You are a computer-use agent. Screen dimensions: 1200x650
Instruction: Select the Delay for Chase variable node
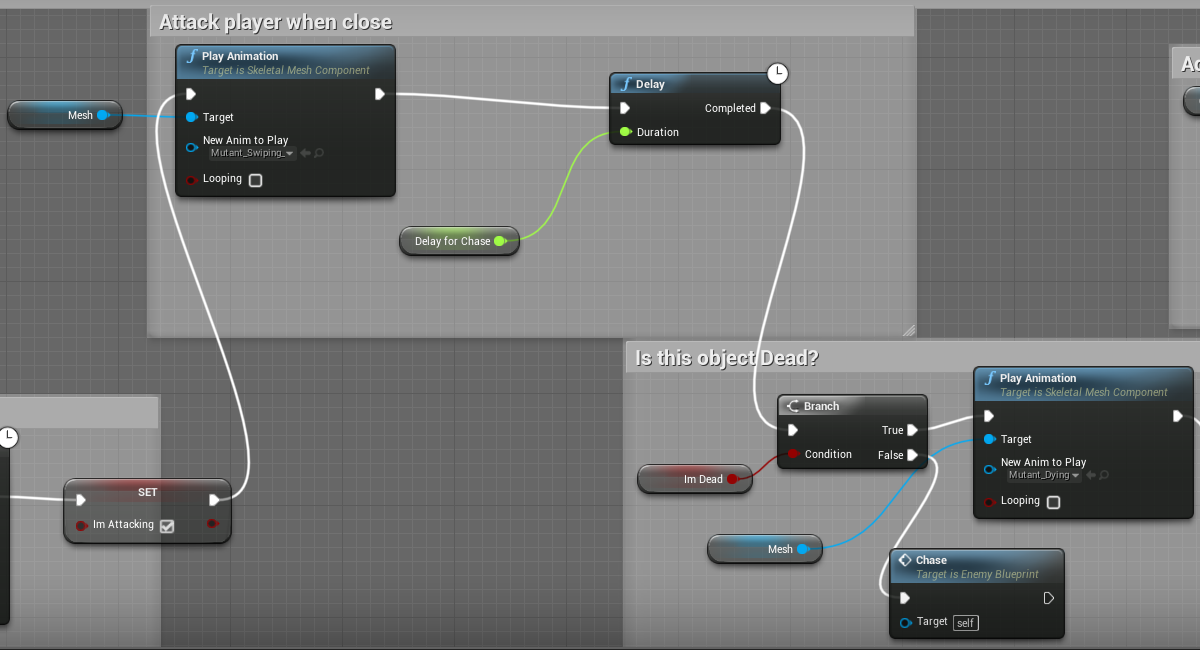[x=452, y=241]
